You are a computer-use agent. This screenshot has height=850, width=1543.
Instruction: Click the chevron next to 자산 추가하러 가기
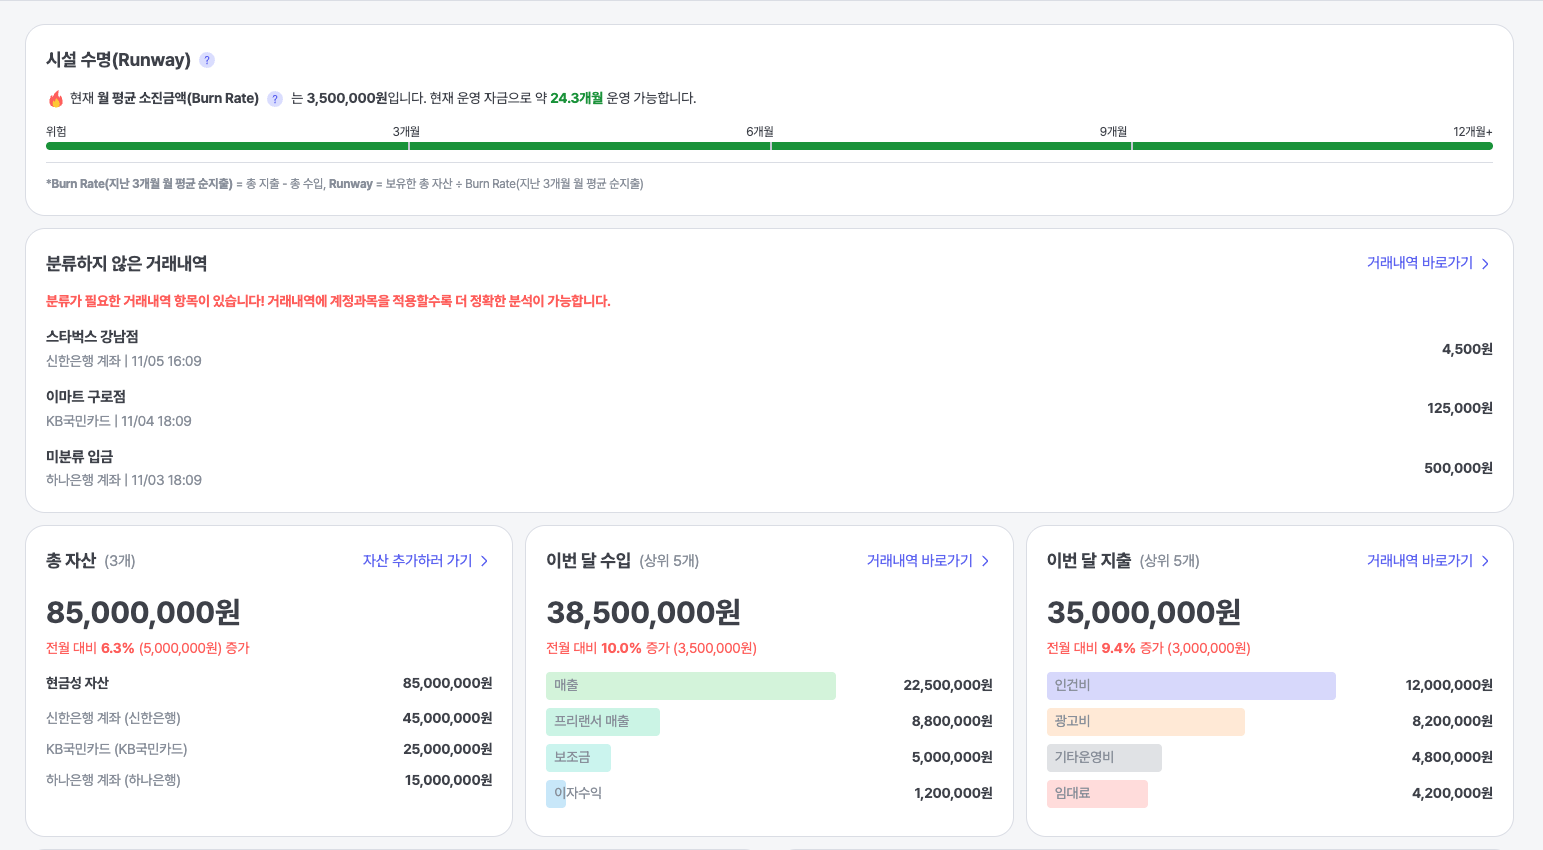click(484, 561)
